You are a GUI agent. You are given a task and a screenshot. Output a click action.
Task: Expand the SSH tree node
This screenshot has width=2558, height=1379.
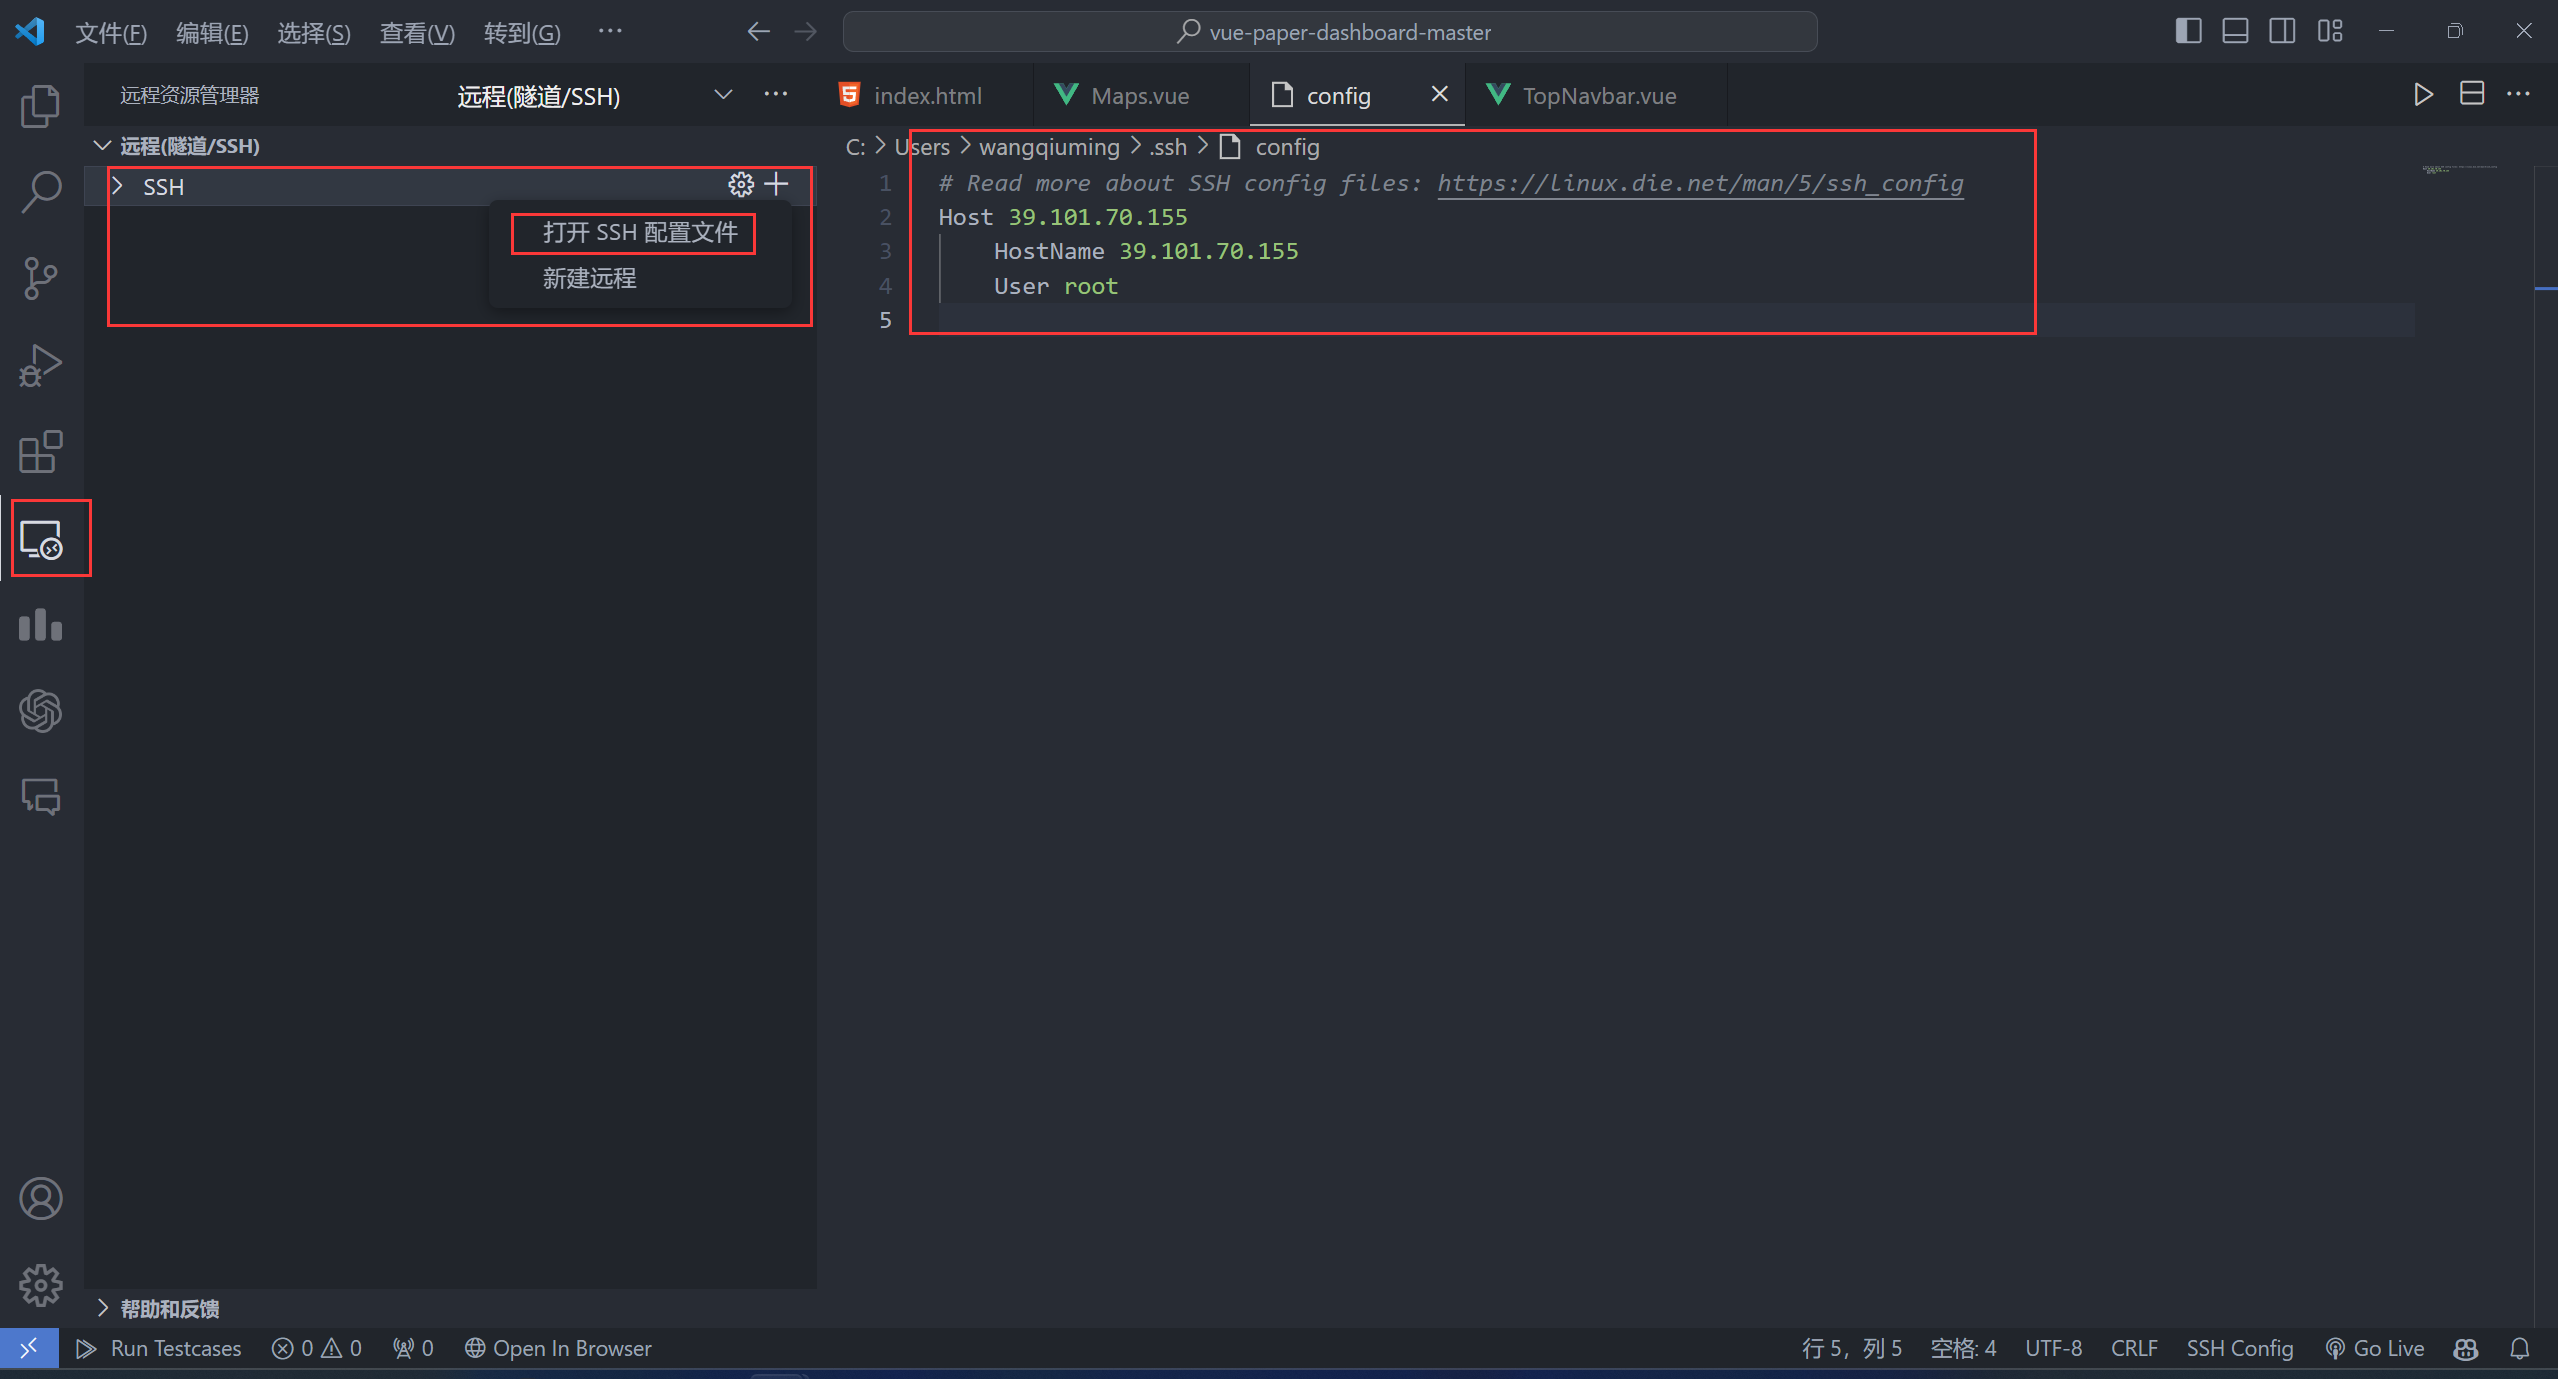click(118, 186)
